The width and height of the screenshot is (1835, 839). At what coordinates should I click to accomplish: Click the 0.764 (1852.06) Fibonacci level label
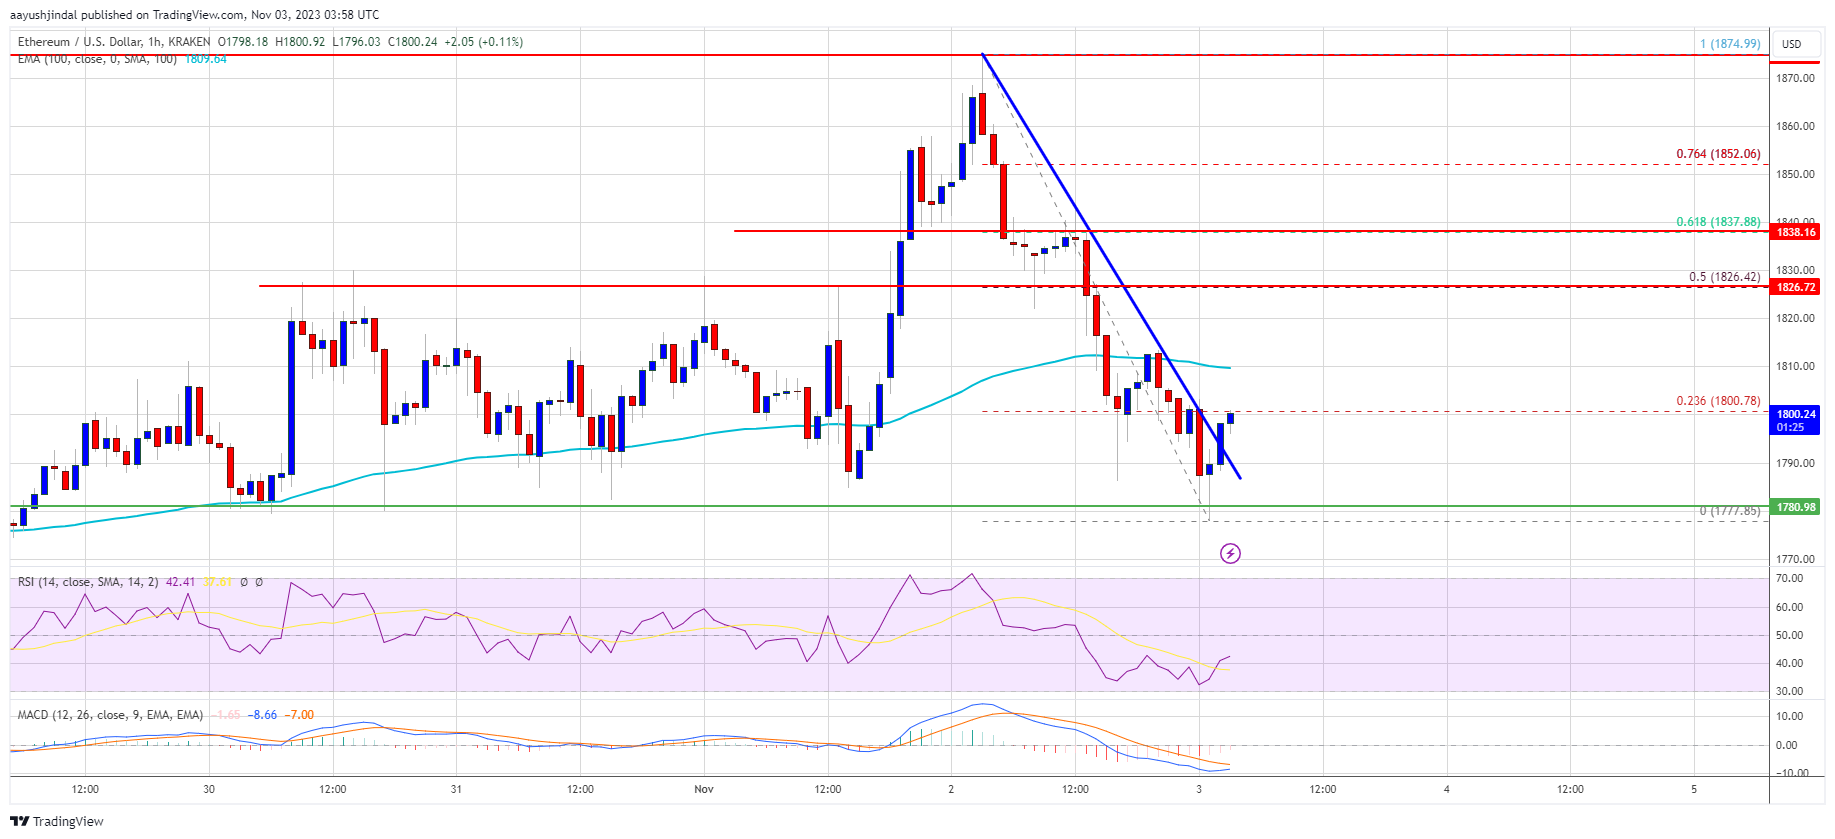[1718, 154]
